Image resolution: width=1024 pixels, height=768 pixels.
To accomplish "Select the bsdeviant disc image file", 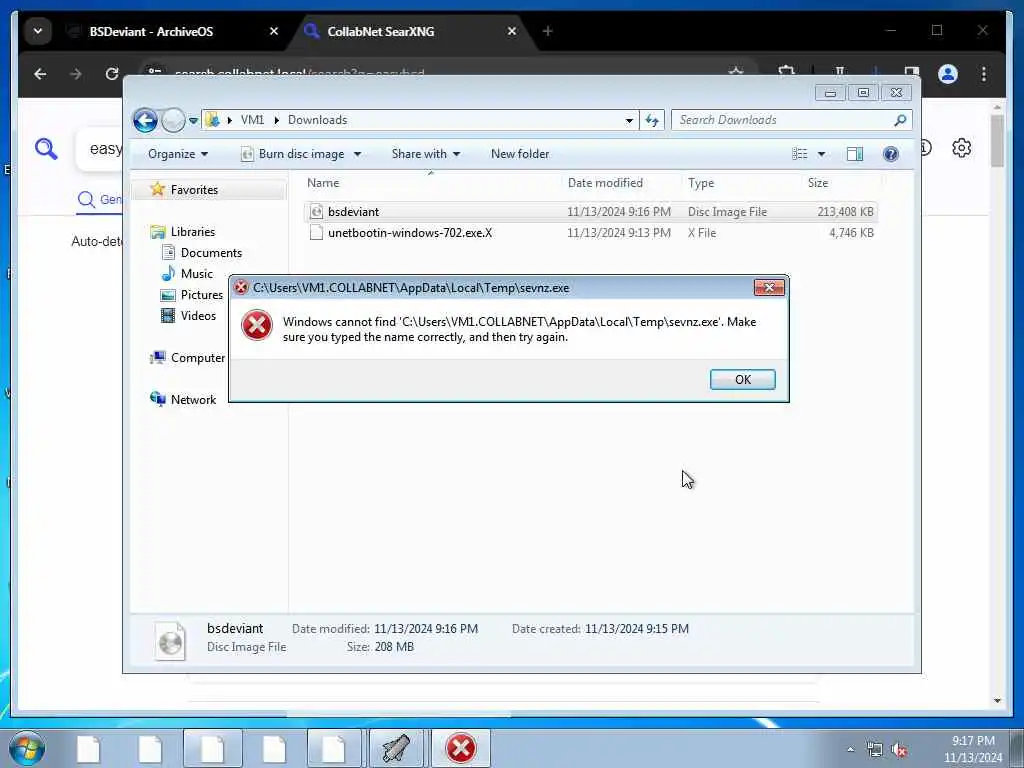I will pos(590,212).
